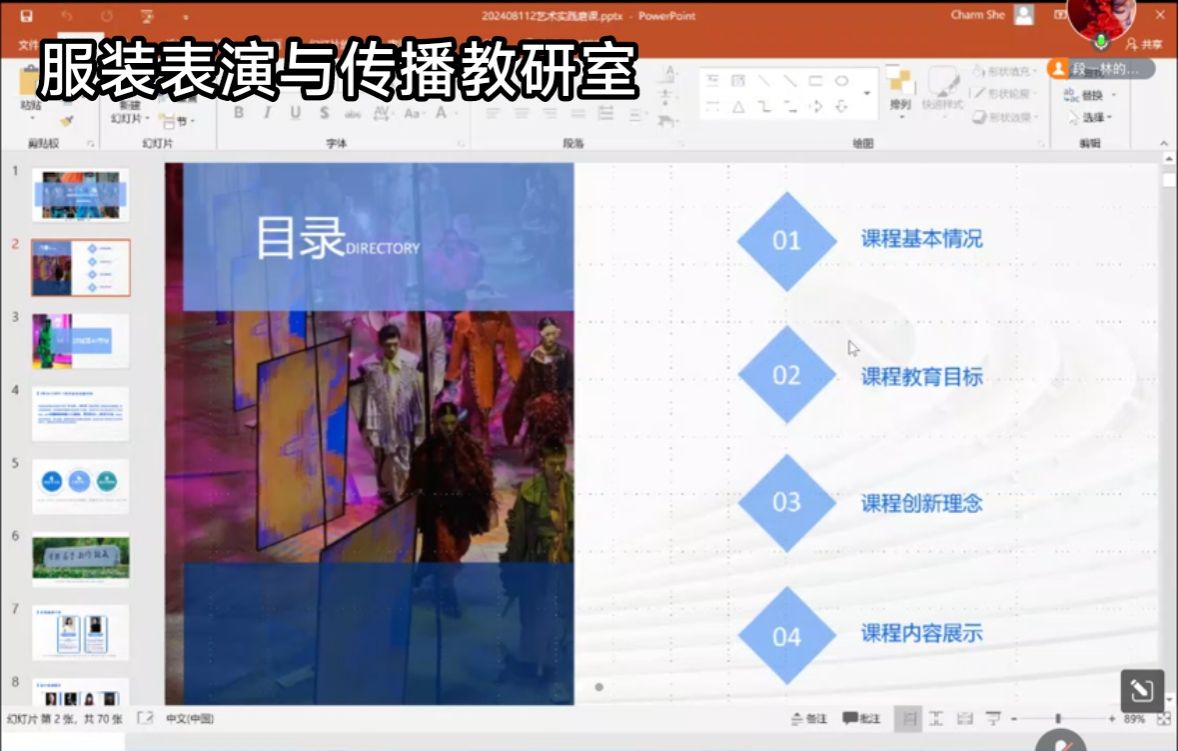Image resolution: width=1178 pixels, height=751 pixels.
Task: Redo the last action
Action: point(107,16)
